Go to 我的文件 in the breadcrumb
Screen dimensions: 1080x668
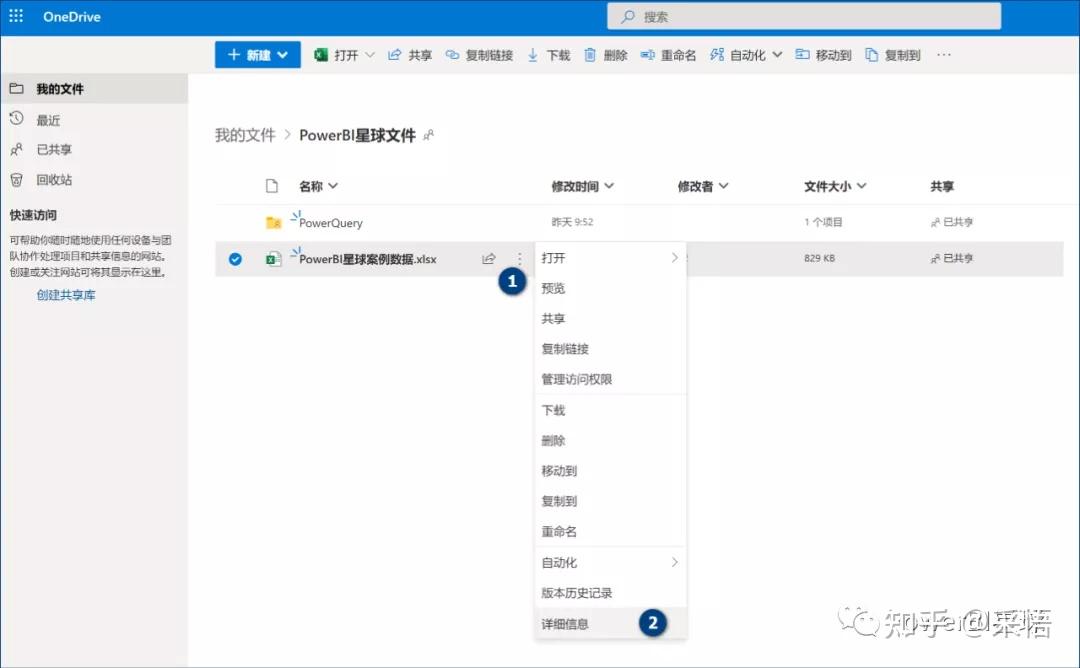245,135
